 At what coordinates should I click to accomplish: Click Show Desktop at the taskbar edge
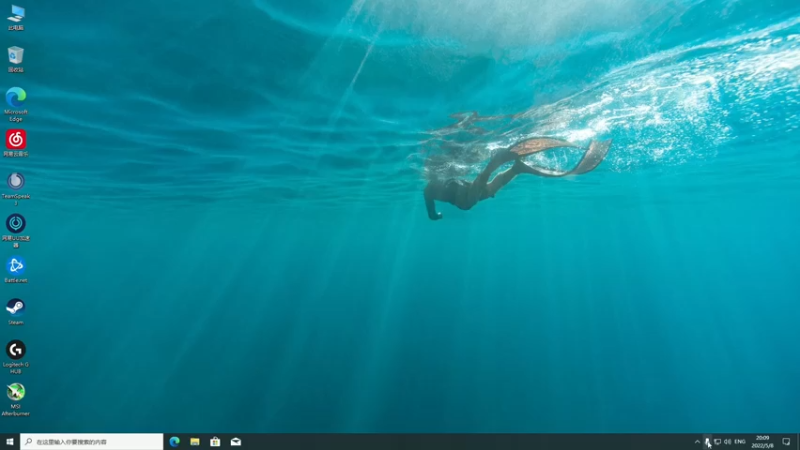pyautogui.click(x=798, y=442)
